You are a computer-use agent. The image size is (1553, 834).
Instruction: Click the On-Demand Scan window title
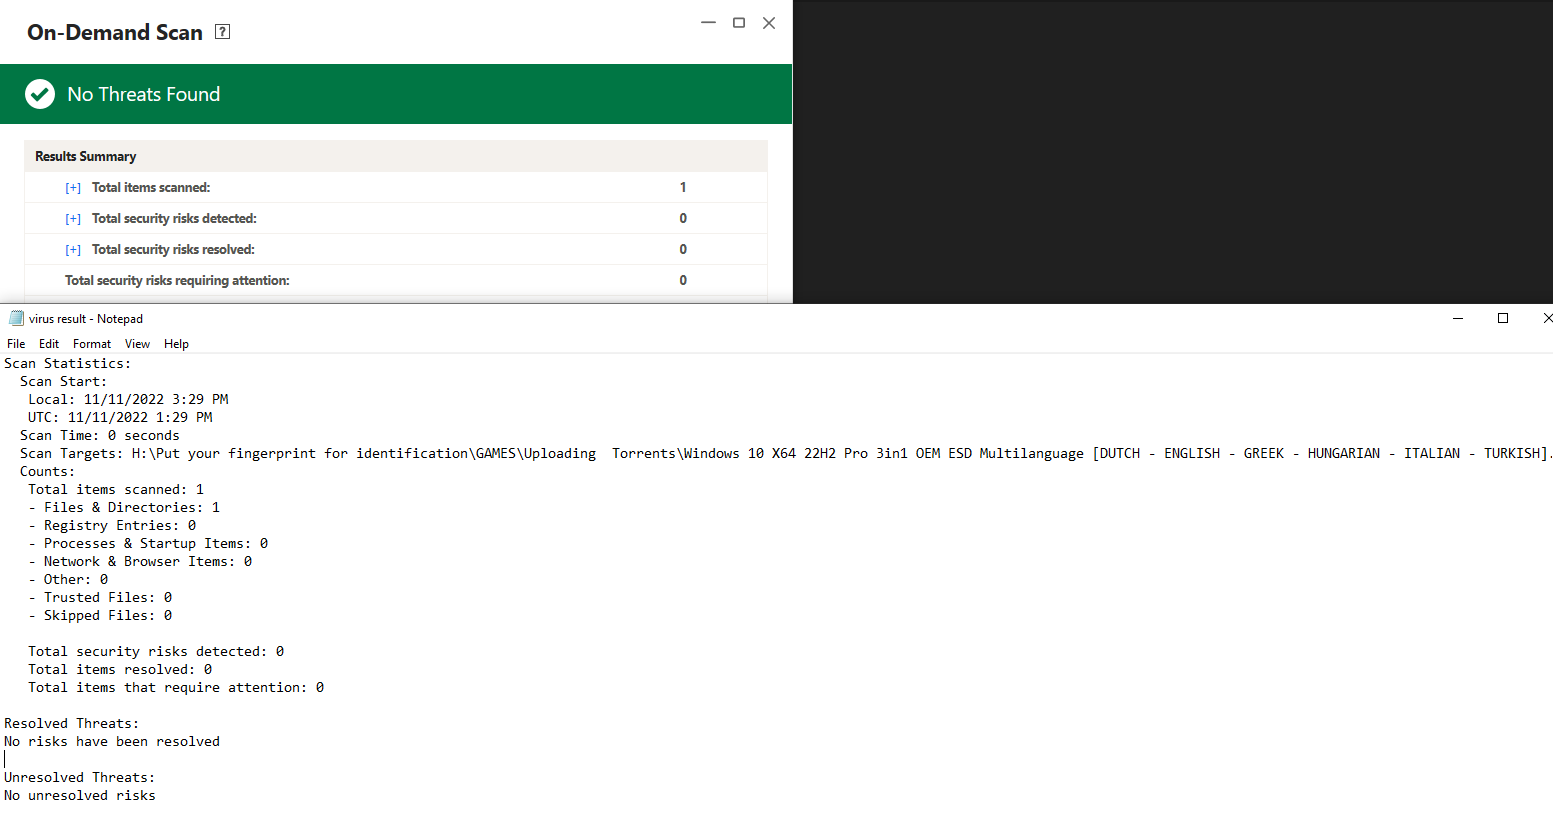[115, 32]
